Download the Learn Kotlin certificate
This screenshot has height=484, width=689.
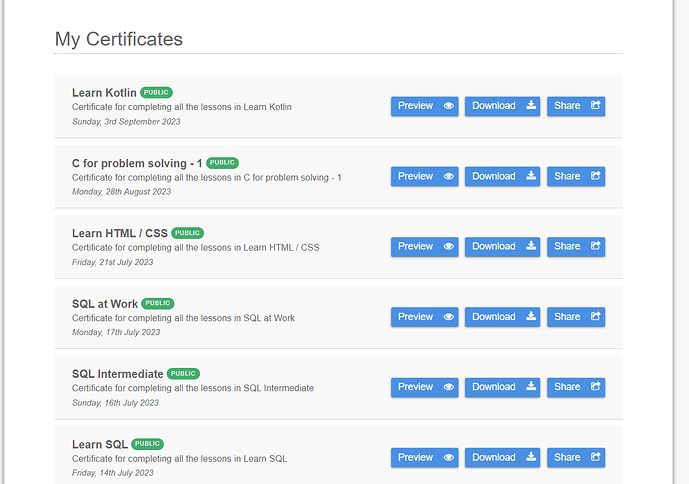pyautogui.click(x=502, y=106)
